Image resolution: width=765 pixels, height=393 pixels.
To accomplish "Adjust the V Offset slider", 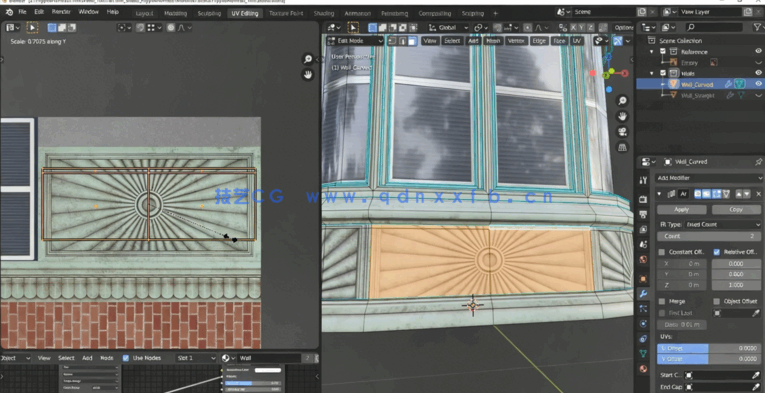I will point(708,359).
